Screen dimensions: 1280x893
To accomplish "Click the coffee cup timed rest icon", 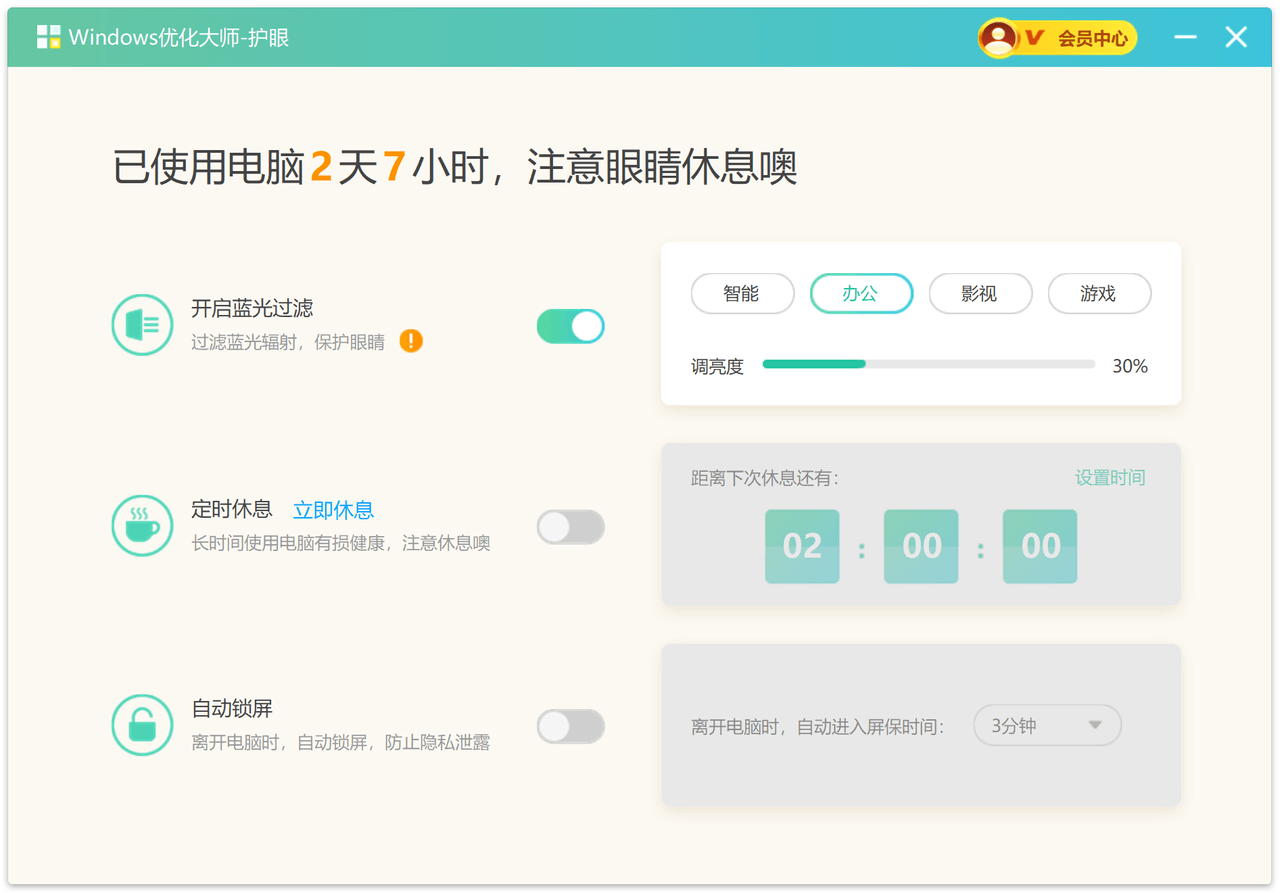I will pyautogui.click(x=142, y=525).
